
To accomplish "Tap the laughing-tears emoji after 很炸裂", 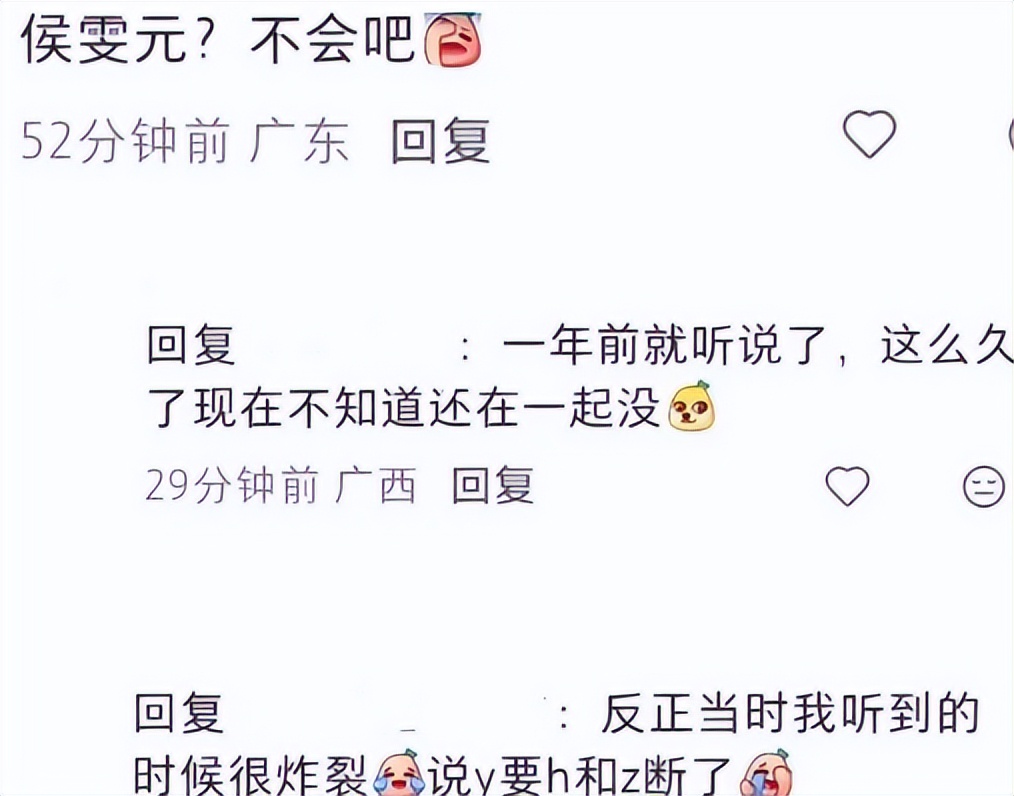I will [x=400, y=773].
